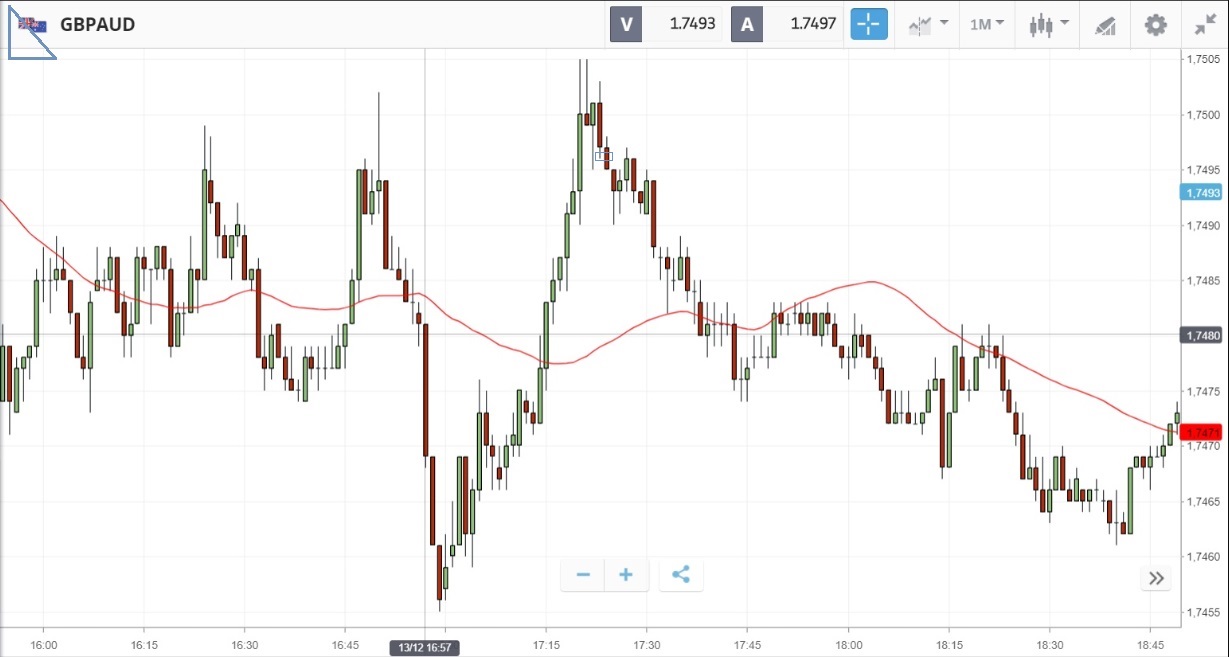Viewport: 1229px width, 657px height.
Task: Zoom out chart with minus button
Action: 583,575
